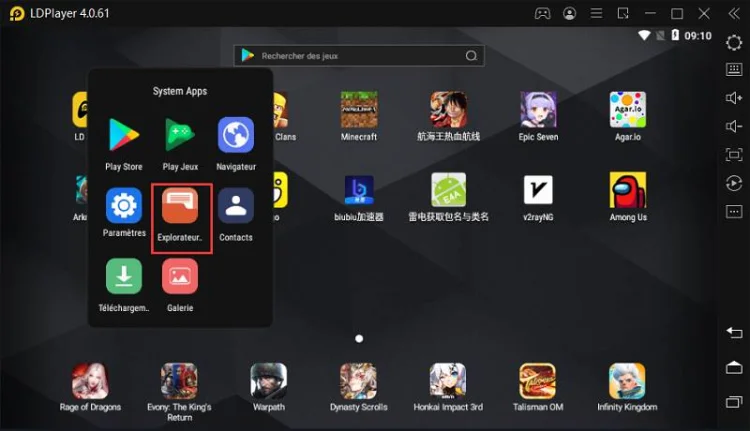Toggle fullscreen from the sidebar
Viewport: 750px width, 431px height.
[734, 155]
